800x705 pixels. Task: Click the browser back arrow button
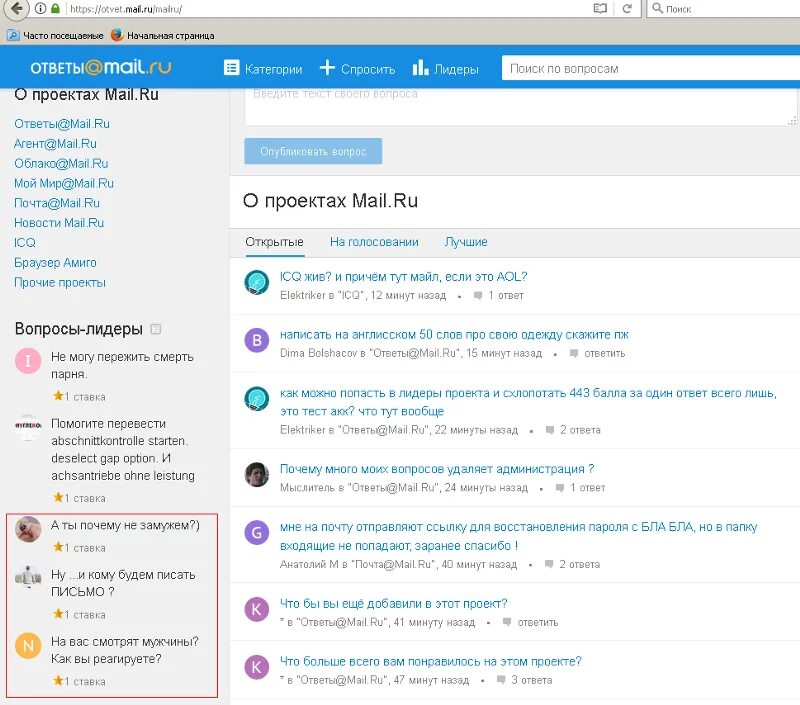pos(16,8)
